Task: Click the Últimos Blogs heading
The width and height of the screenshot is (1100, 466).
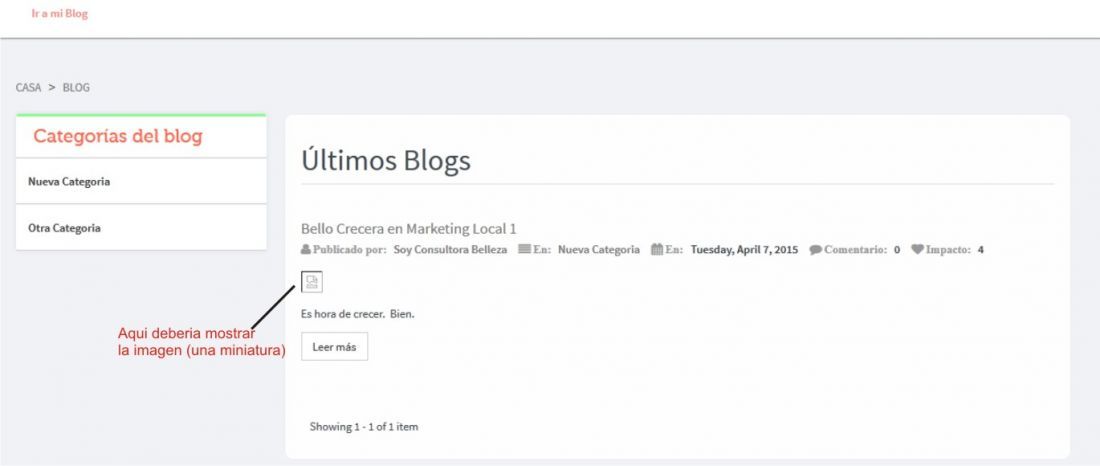Action: pos(386,161)
